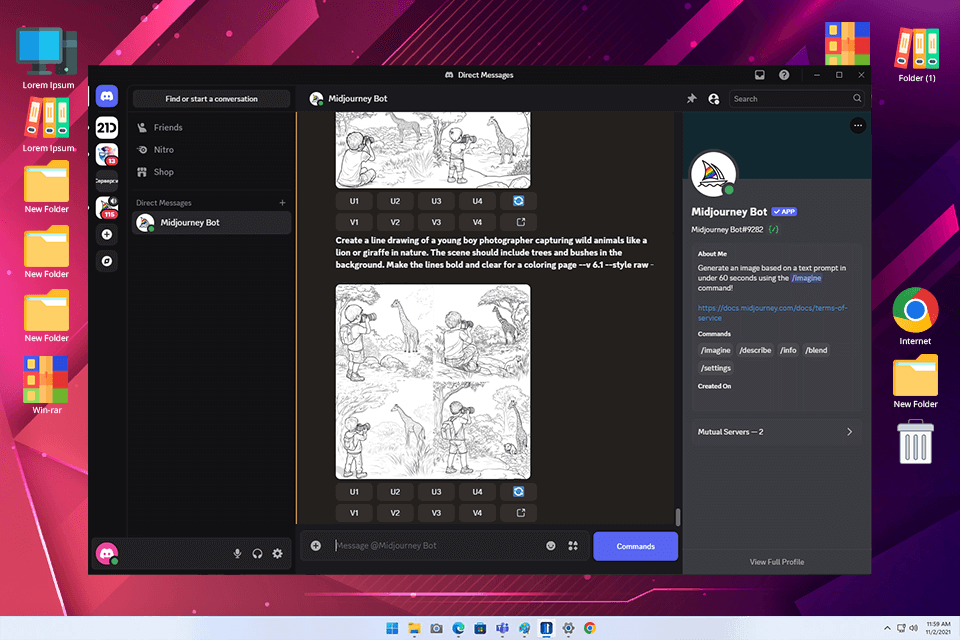Open the Shop tab
Viewport: 960px width, 640px height.
[211, 172]
